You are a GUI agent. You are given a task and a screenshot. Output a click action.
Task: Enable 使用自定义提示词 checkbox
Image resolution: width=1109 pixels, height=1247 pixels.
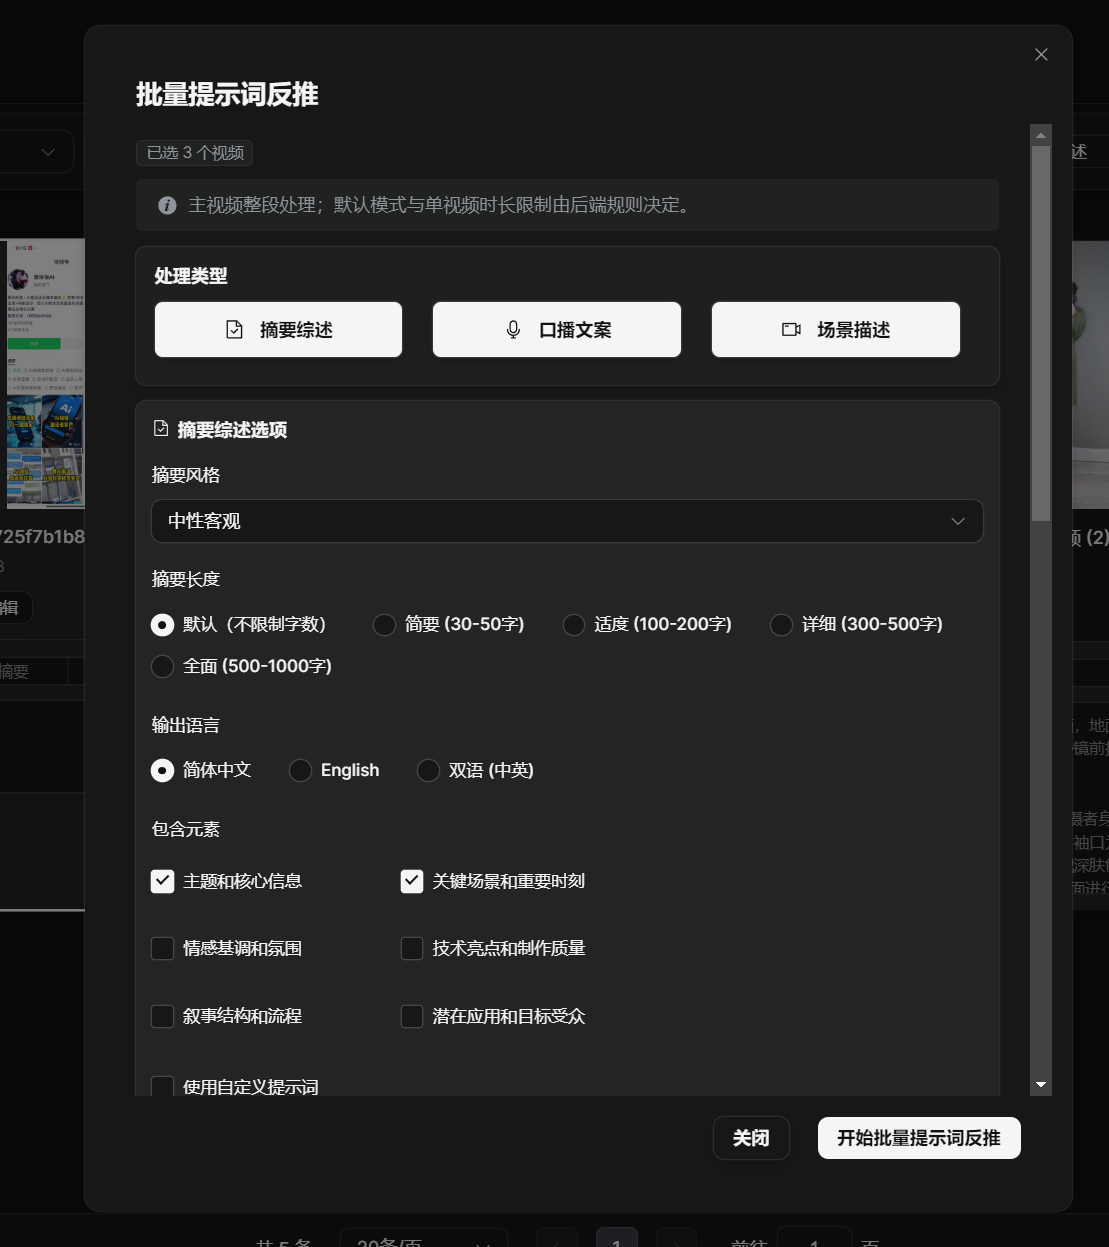(162, 1086)
